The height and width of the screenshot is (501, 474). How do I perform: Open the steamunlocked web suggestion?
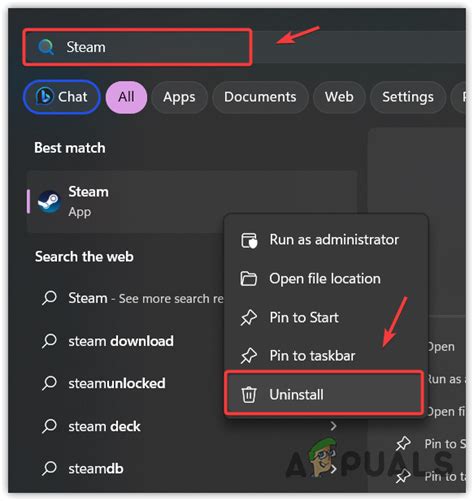tap(117, 383)
